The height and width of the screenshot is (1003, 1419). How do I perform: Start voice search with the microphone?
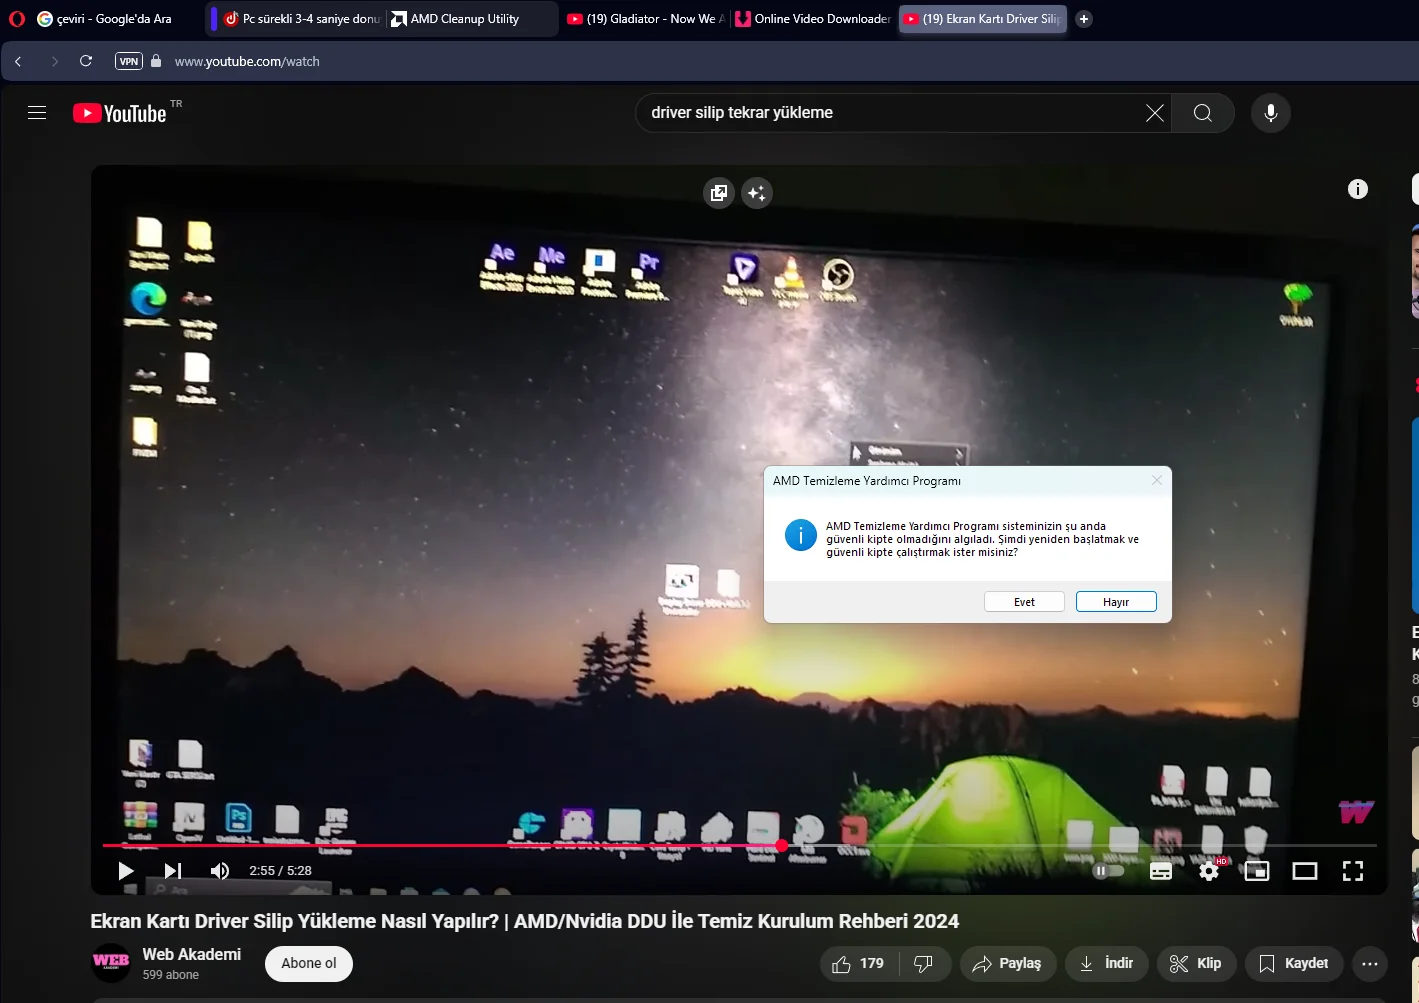click(x=1271, y=113)
